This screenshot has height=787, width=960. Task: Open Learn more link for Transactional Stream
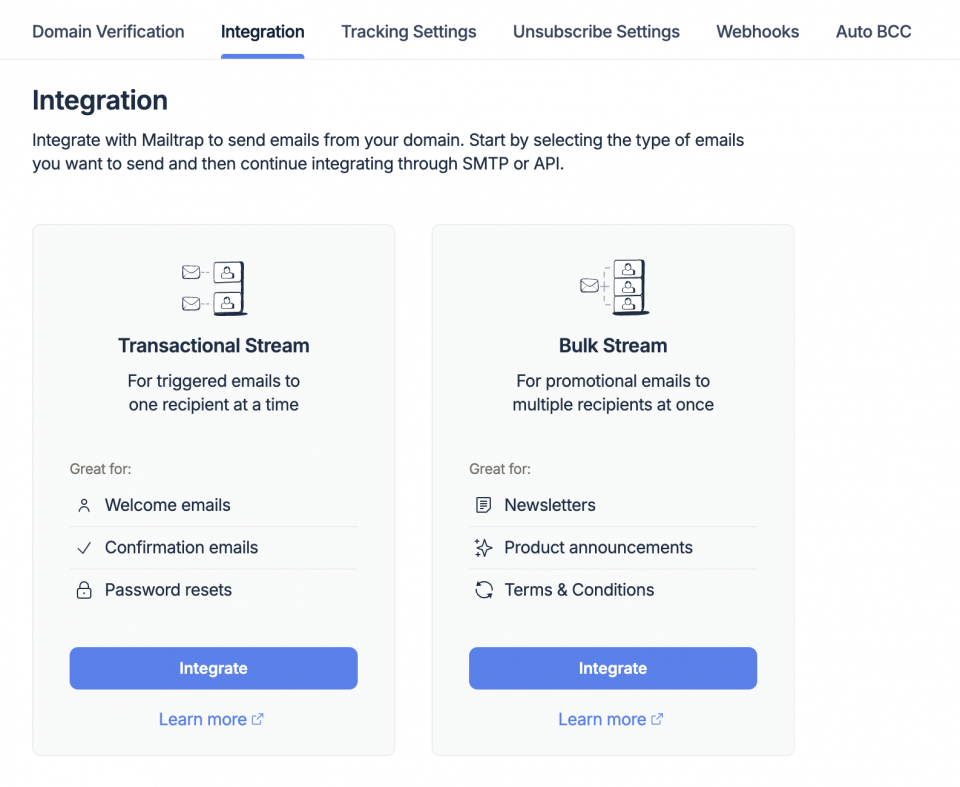(x=211, y=719)
